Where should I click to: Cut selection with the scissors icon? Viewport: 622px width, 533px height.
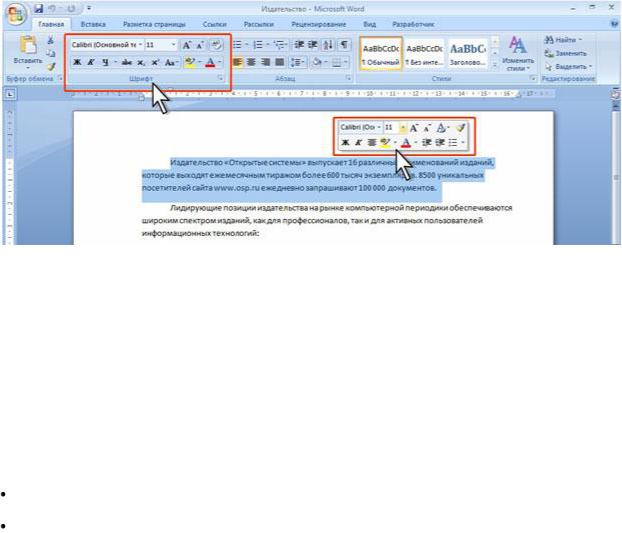(x=50, y=40)
